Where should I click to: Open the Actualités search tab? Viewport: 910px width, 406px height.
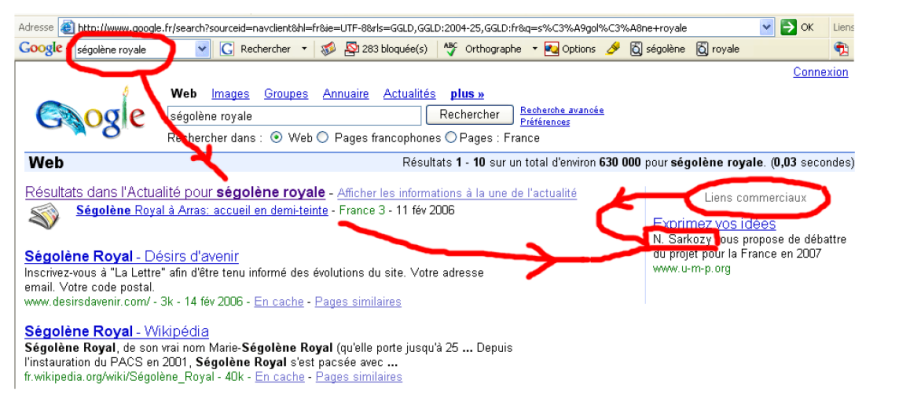(x=409, y=93)
